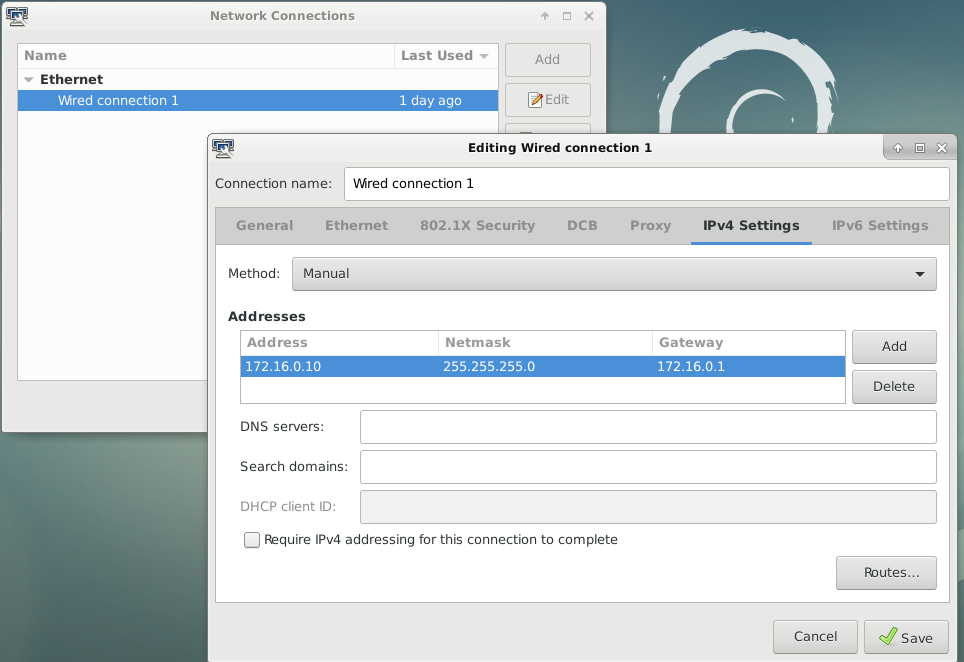The height and width of the screenshot is (662, 964).
Task: Open the Method dropdown set to Manual
Action: pos(614,273)
